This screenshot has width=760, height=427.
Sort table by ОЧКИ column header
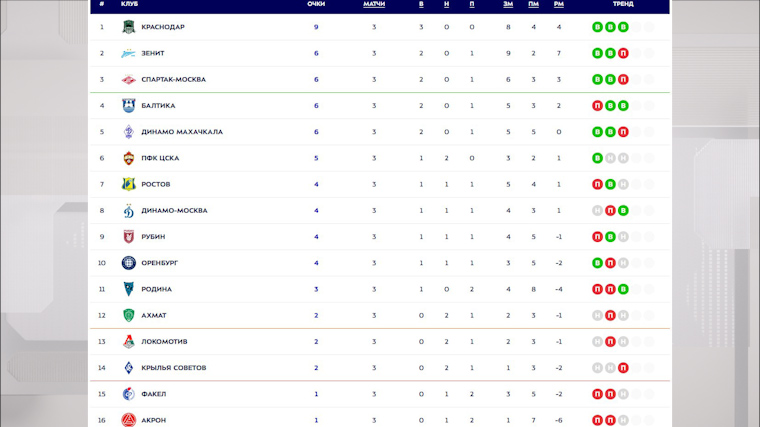[316, 4]
